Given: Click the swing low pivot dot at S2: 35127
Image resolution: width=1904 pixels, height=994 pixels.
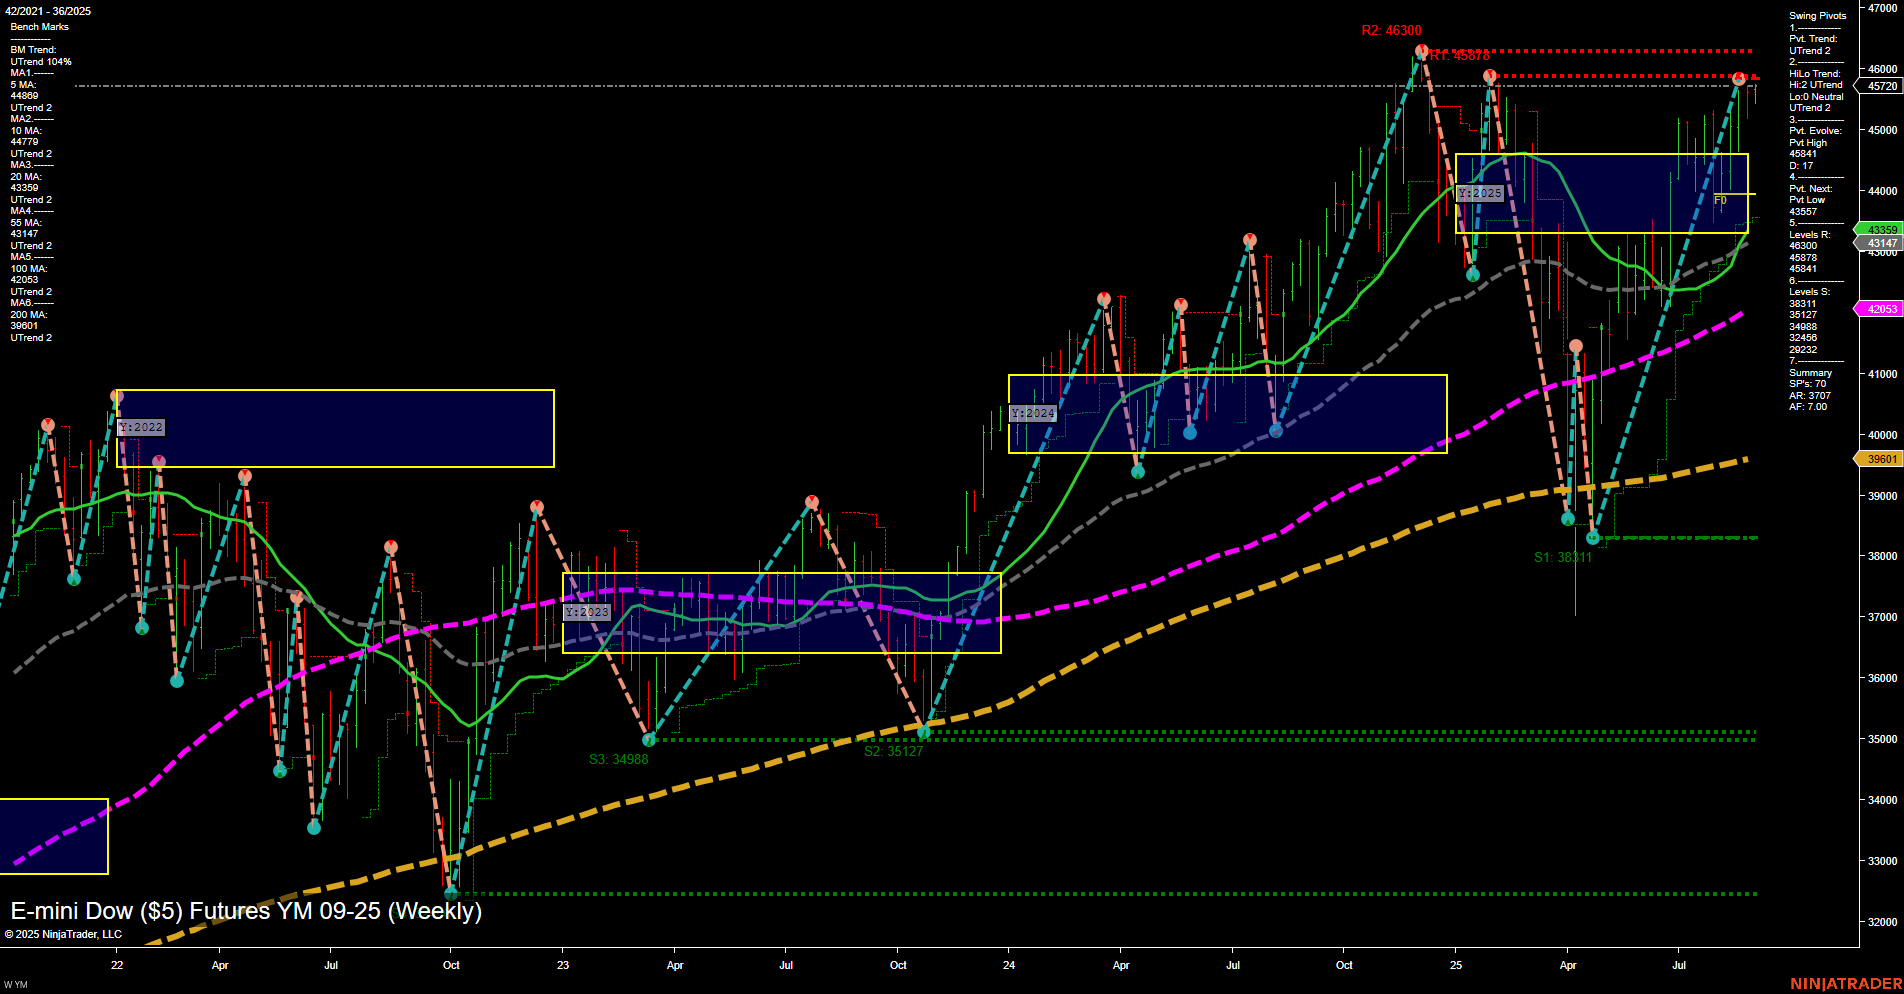Looking at the screenshot, I should (x=924, y=732).
